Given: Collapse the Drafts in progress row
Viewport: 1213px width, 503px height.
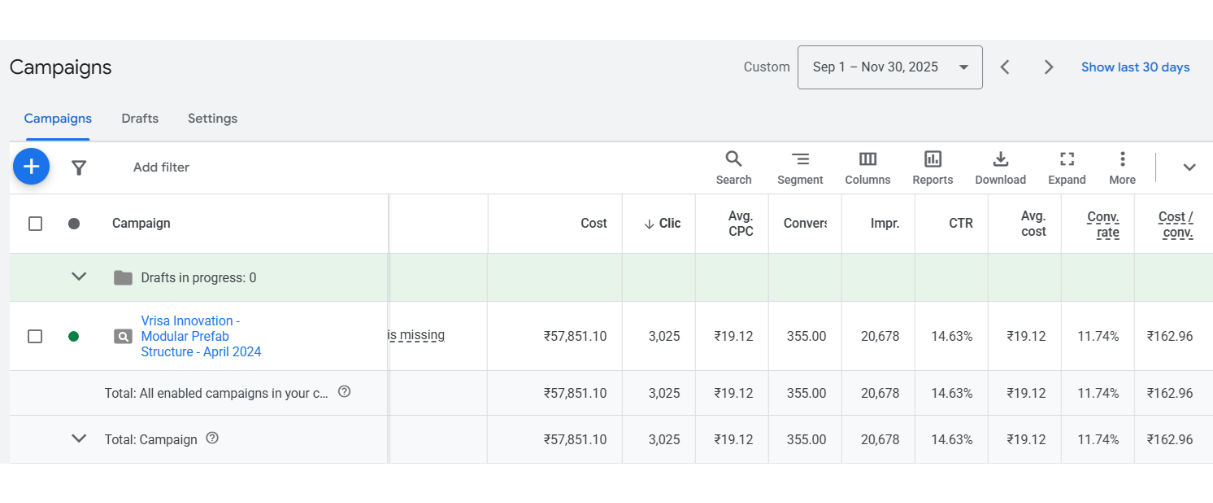Looking at the screenshot, I should click(79, 277).
